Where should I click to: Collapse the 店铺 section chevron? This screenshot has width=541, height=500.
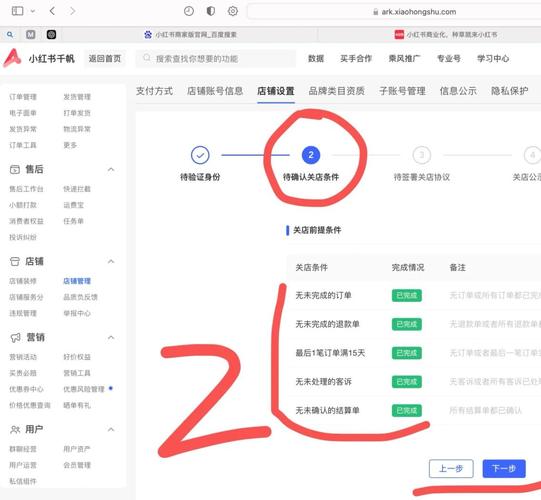pyautogui.click(x=111, y=262)
